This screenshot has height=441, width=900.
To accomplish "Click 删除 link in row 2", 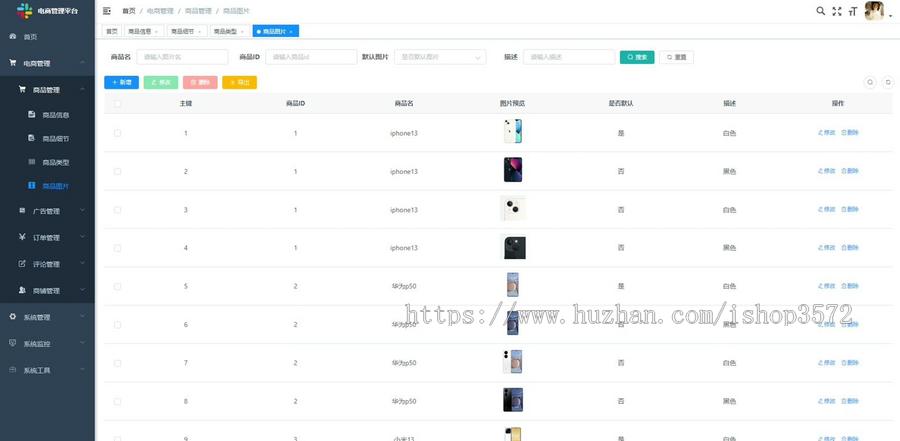I will coord(850,171).
